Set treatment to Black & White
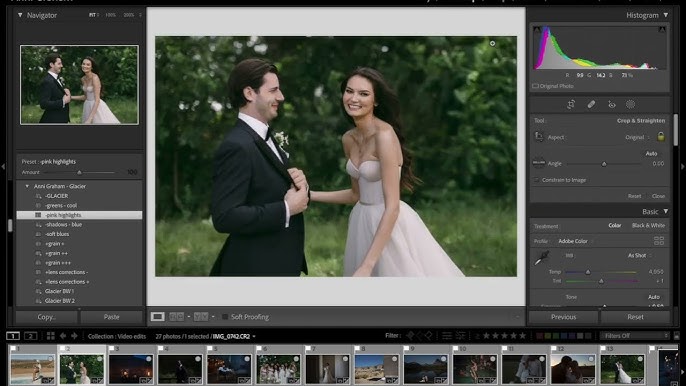This screenshot has height=386, width=686. [x=648, y=225]
